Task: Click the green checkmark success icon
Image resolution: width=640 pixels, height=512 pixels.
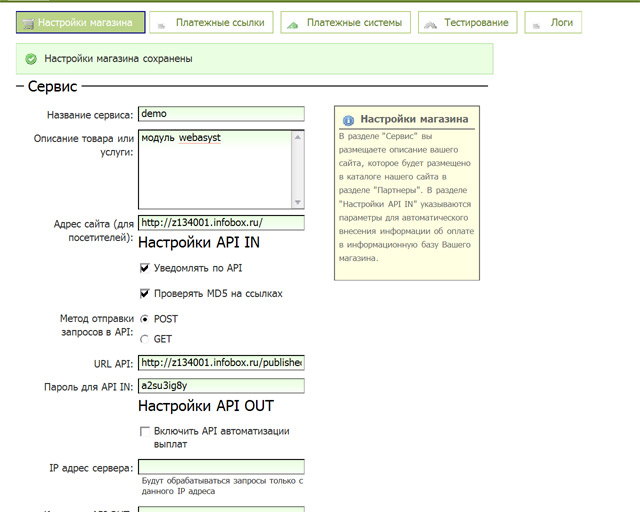Action: 30,59
